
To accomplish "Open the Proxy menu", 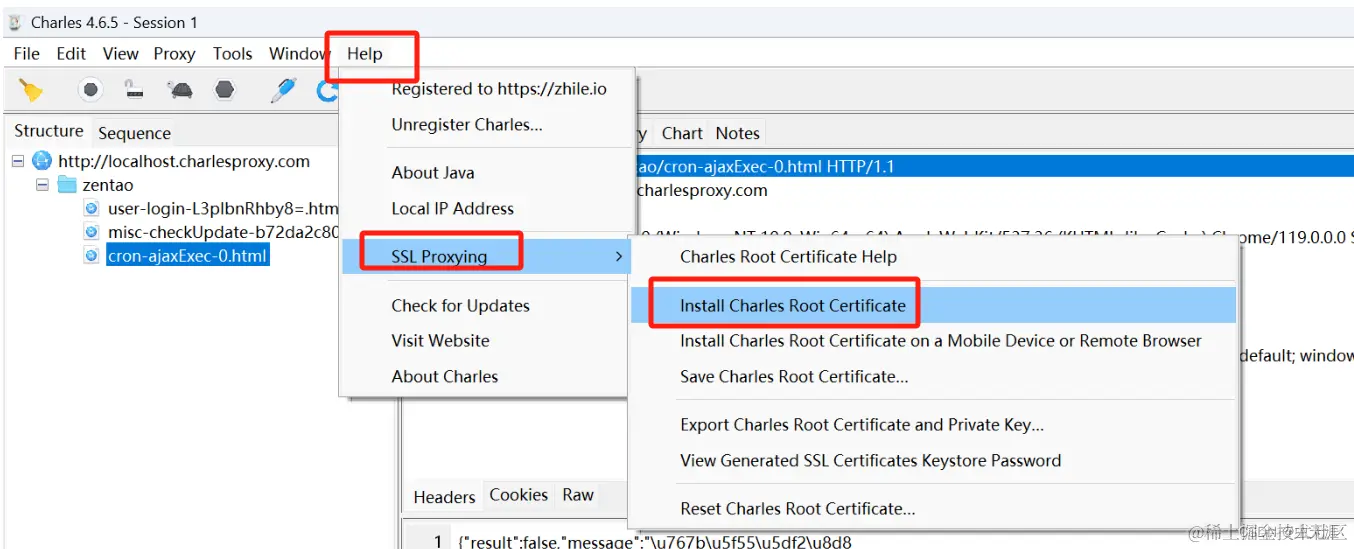I will (x=174, y=54).
